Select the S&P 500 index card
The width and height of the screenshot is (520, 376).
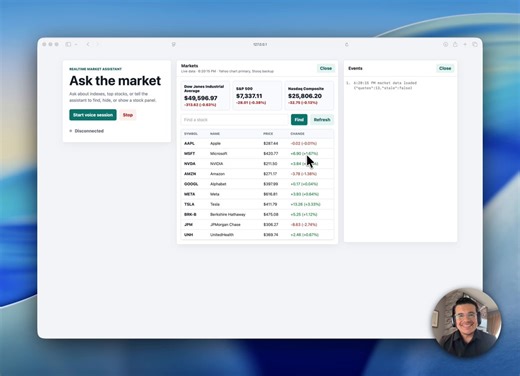(257, 95)
